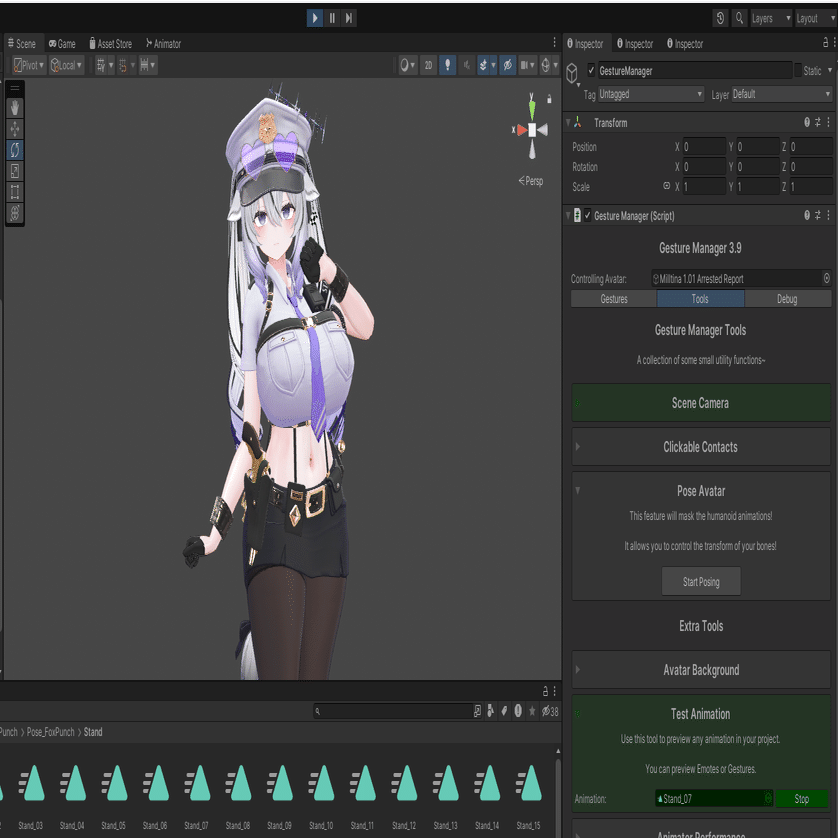Click the Persp projection label
The image size is (838, 838).
(531, 181)
